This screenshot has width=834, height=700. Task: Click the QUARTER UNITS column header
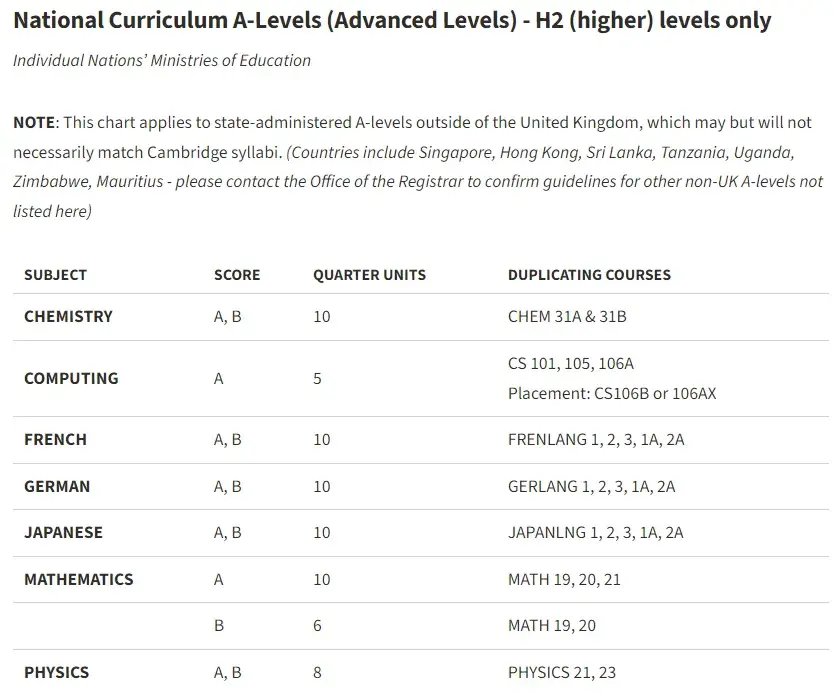[x=369, y=274]
